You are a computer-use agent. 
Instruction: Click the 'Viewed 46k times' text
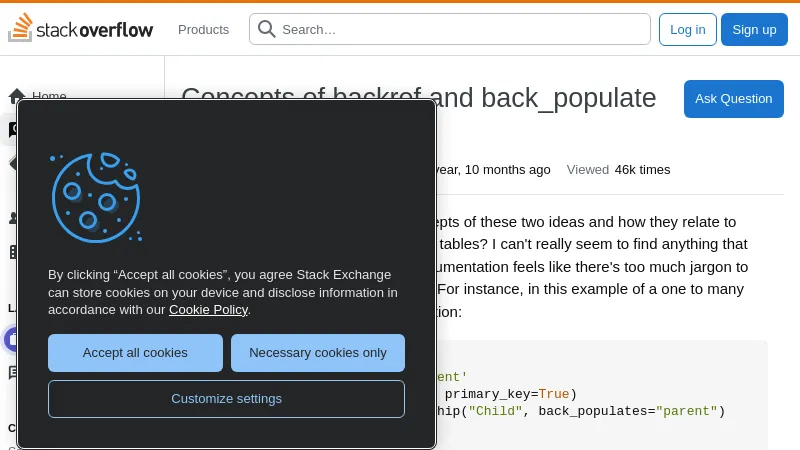coord(618,170)
